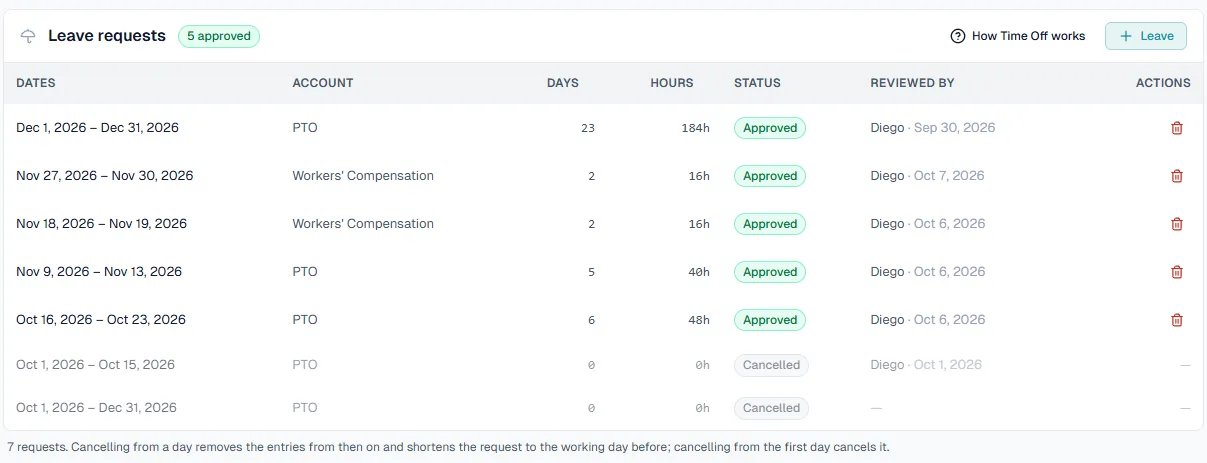Delete the Nov 18 – Nov 19 leave request
The height and width of the screenshot is (463, 1207).
point(1177,224)
